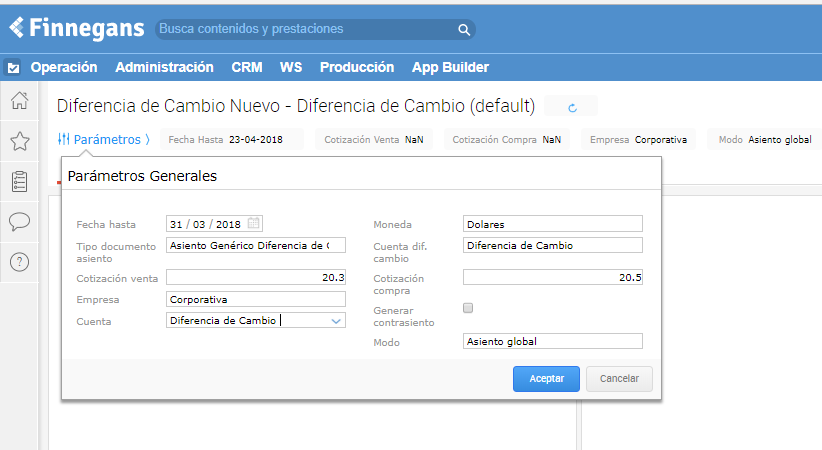Click the home icon in sidebar
822x450 pixels.
(19, 100)
